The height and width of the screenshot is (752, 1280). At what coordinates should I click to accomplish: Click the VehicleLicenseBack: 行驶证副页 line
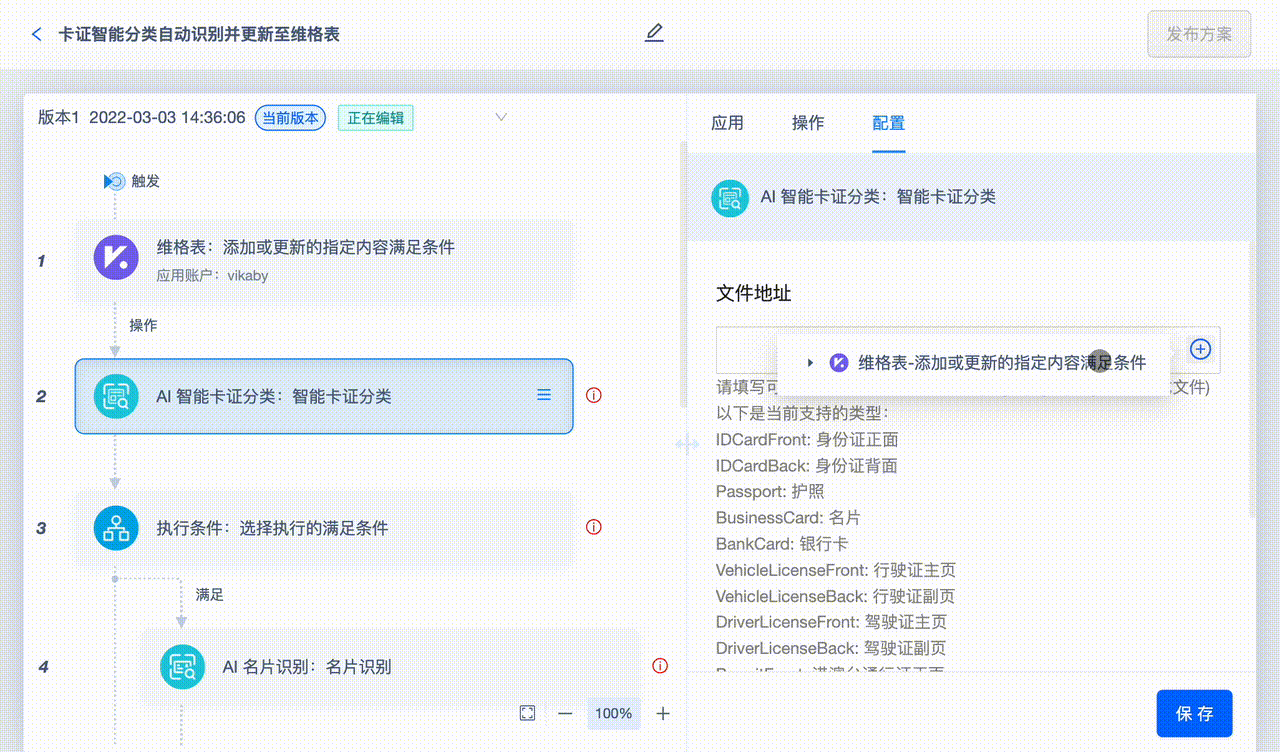(835, 596)
